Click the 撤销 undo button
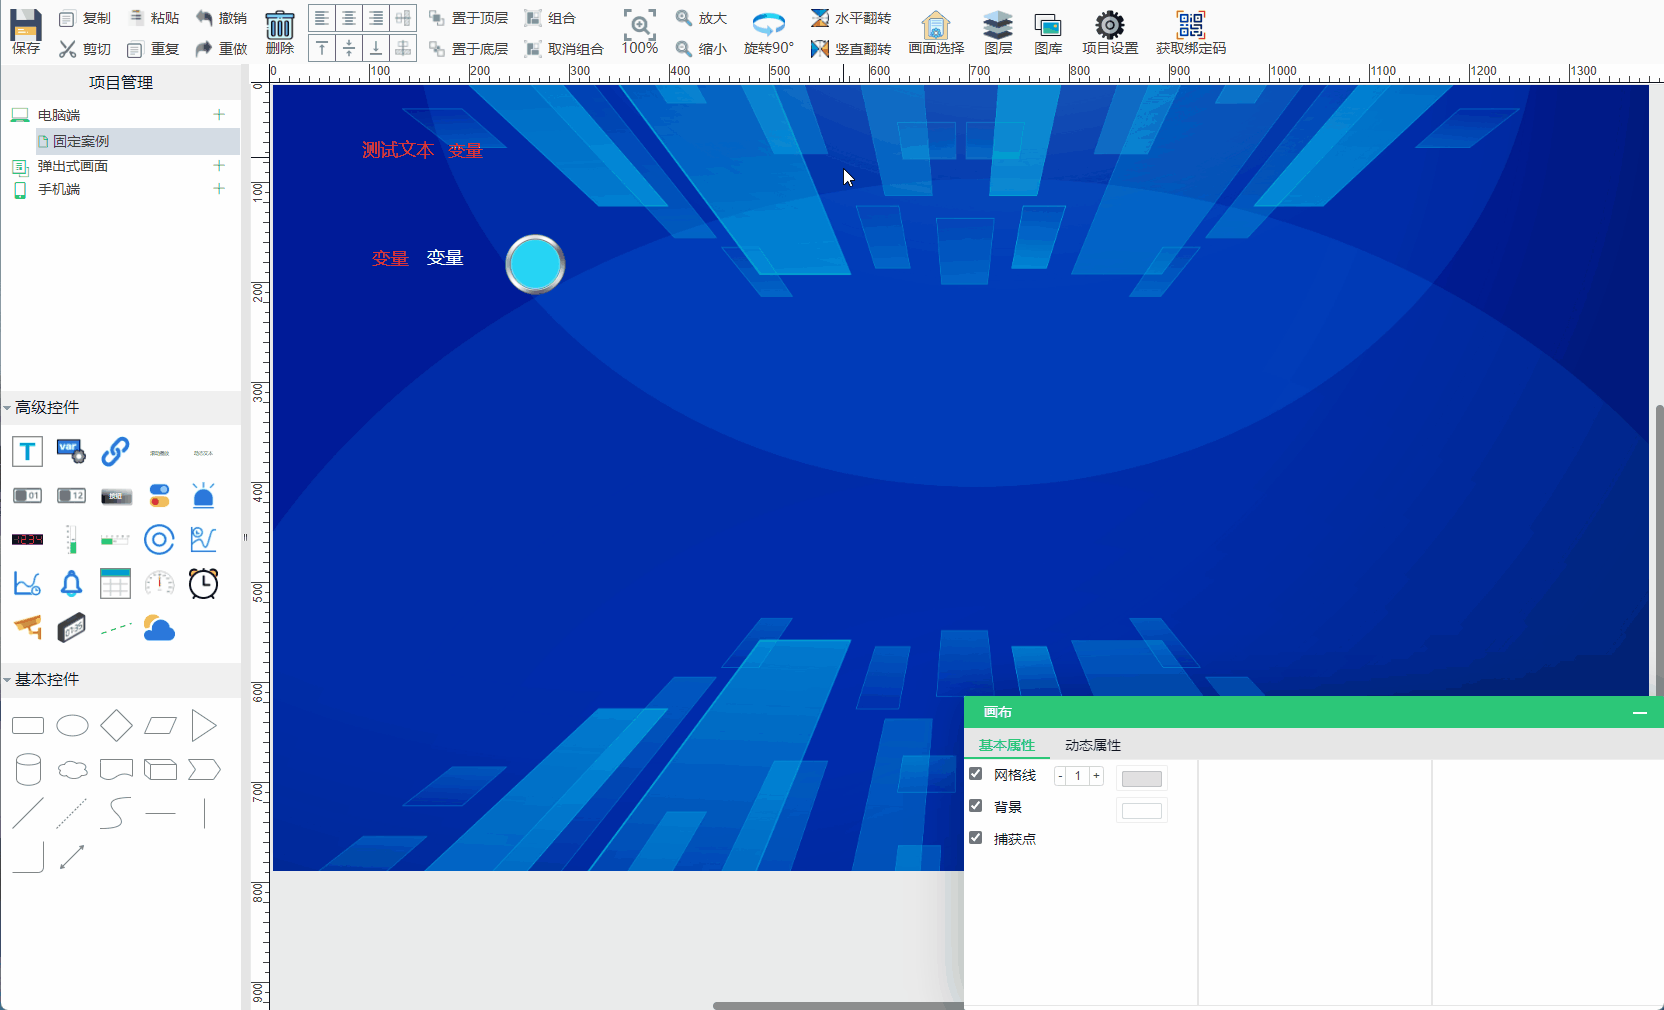This screenshot has height=1010, width=1664. (222, 18)
